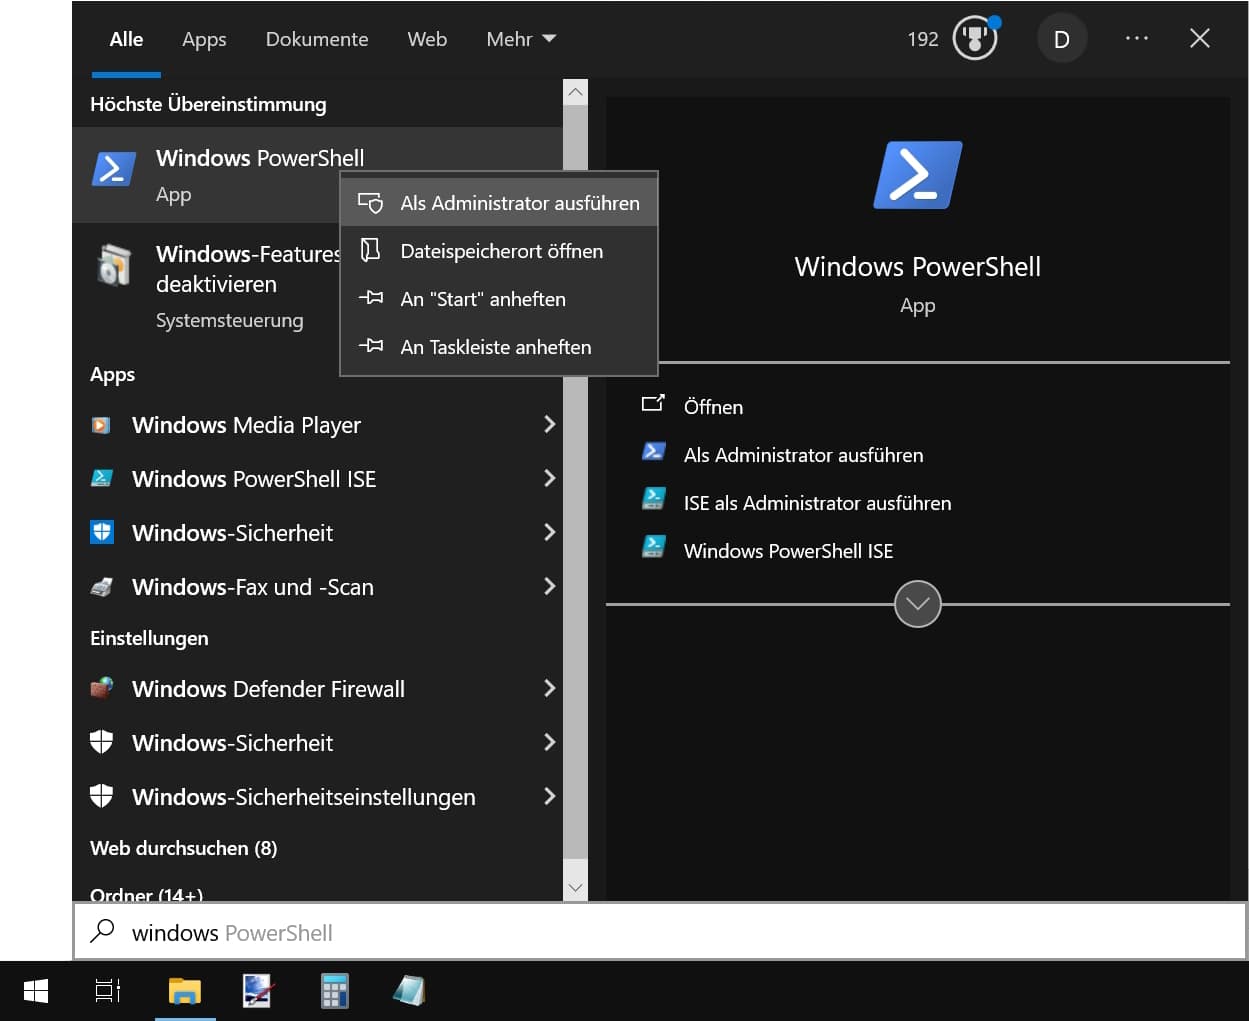The height and width of the screenshot is (1021, 1249).
Task: Expand the Windows Media Player result arrow
Action: pos(549,424)
